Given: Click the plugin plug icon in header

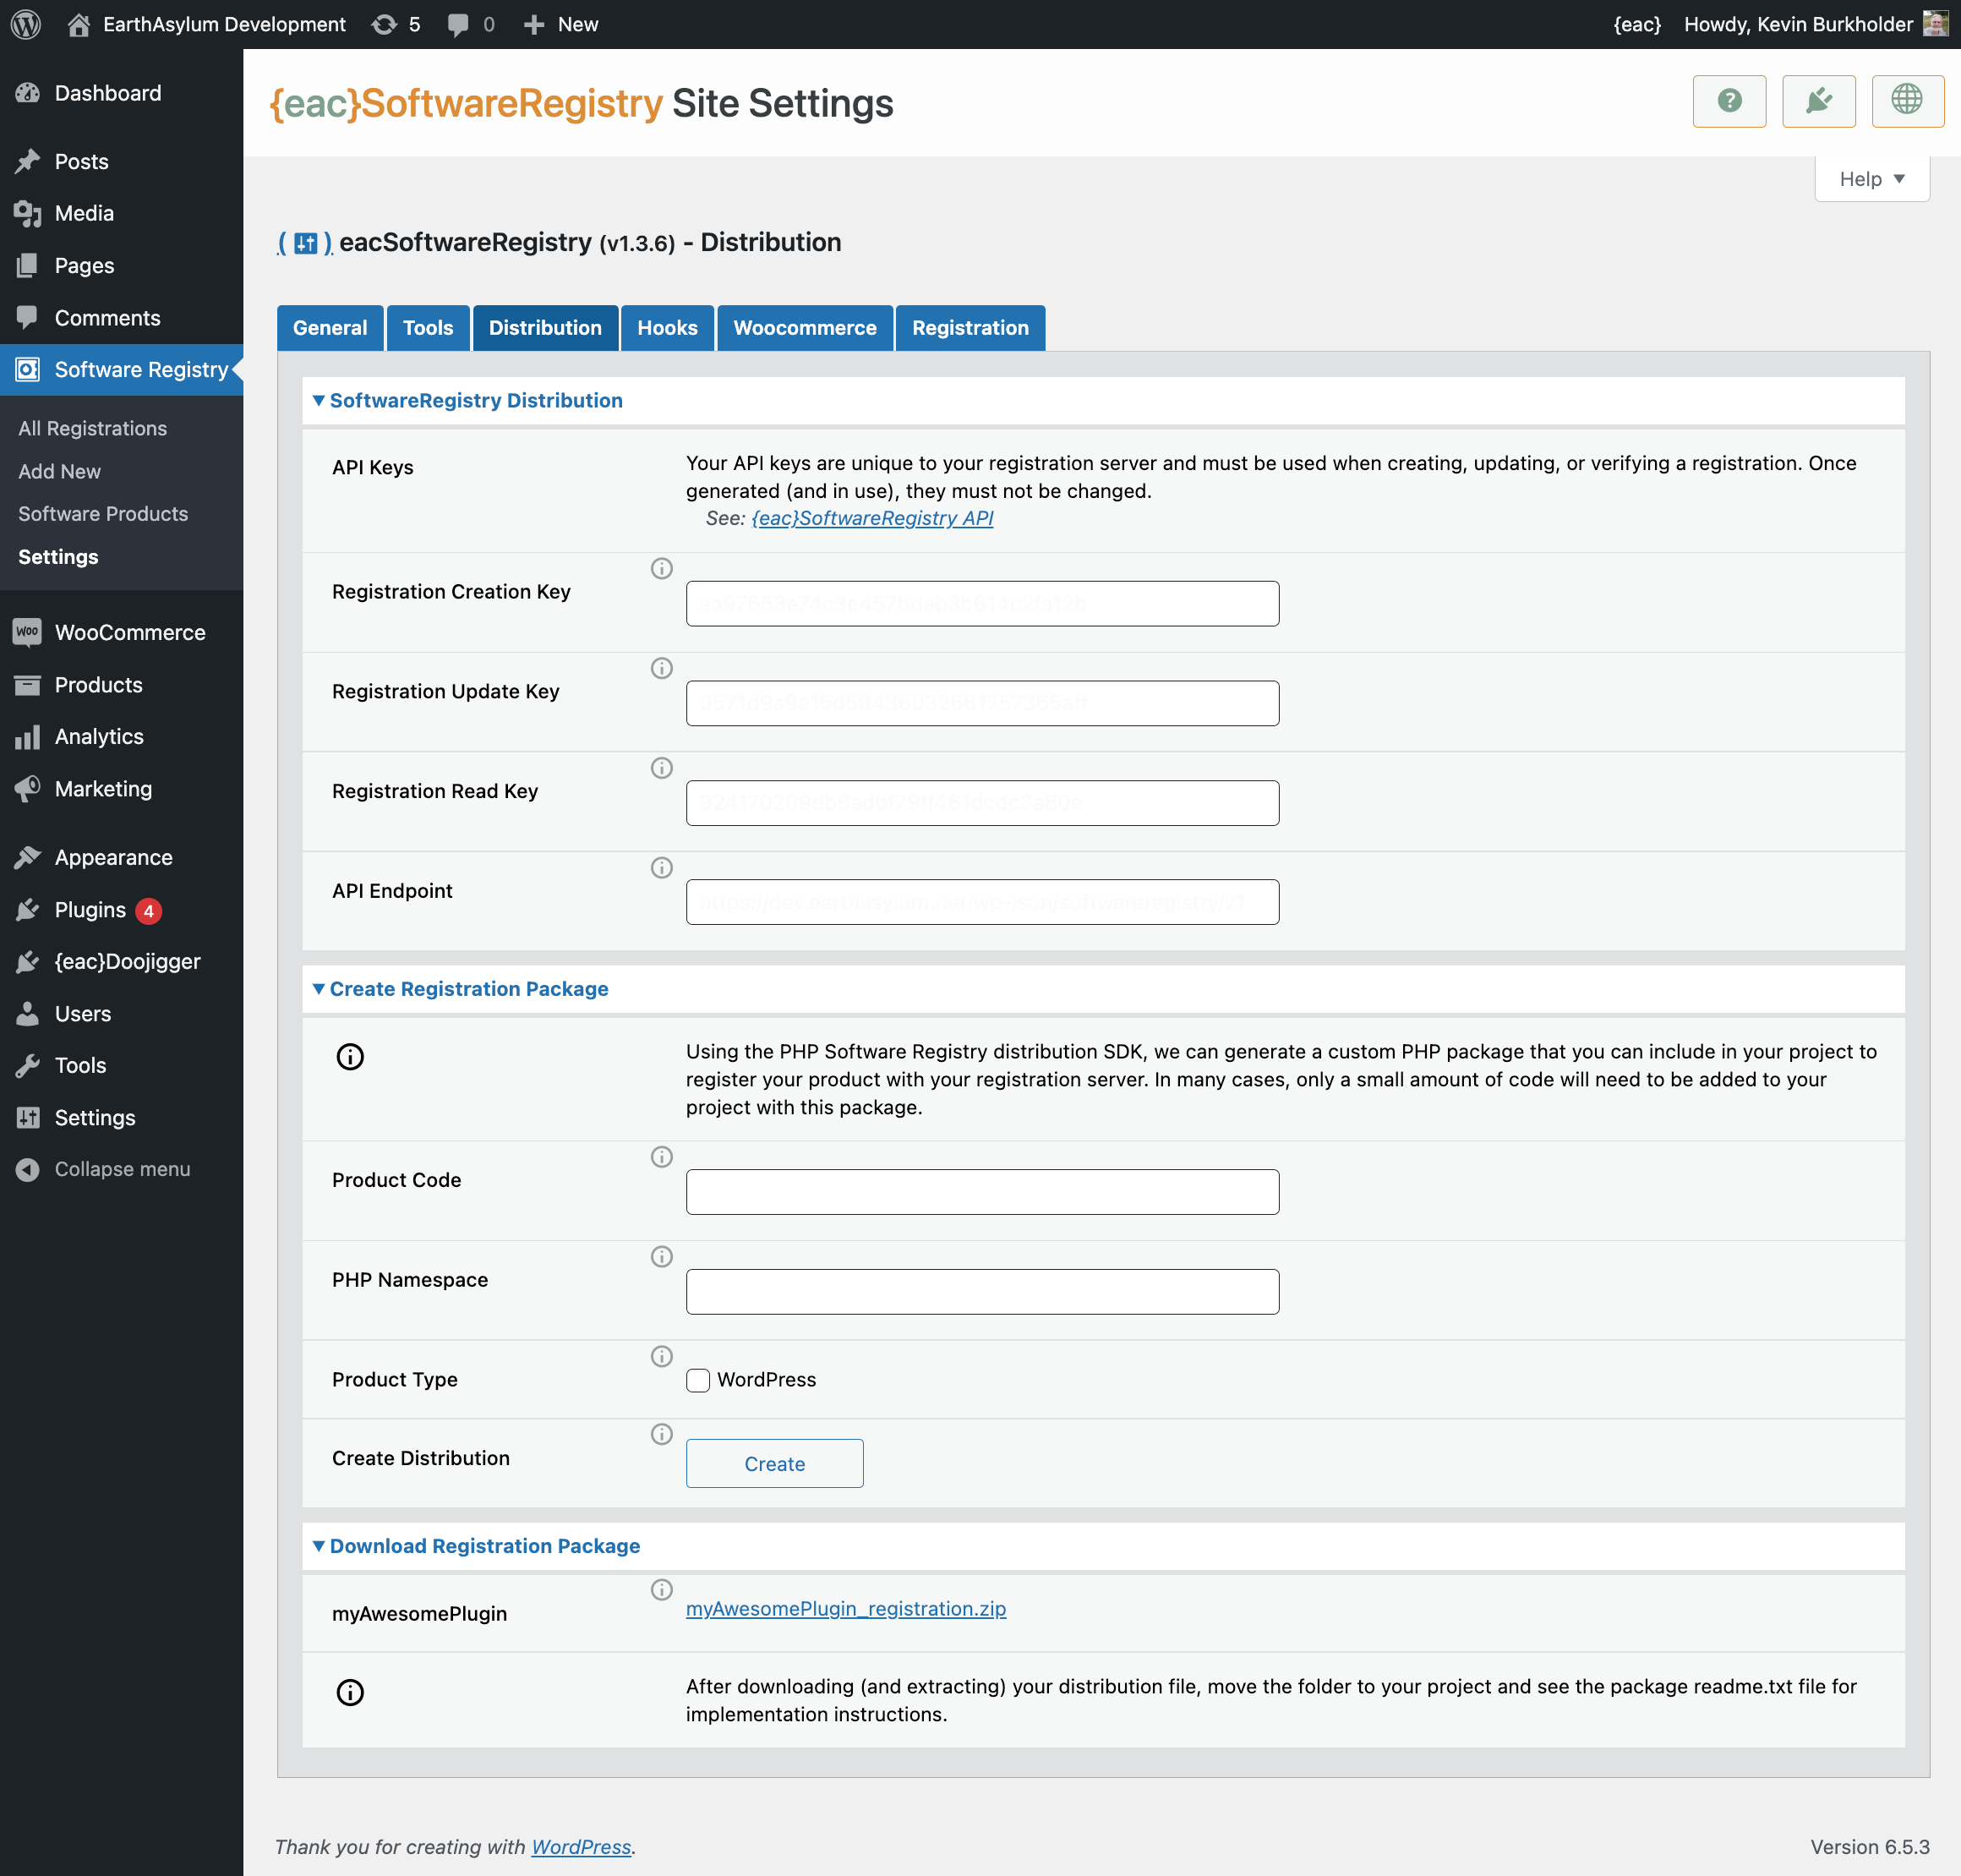Looking at the screenshot, I should (1817, 101).
